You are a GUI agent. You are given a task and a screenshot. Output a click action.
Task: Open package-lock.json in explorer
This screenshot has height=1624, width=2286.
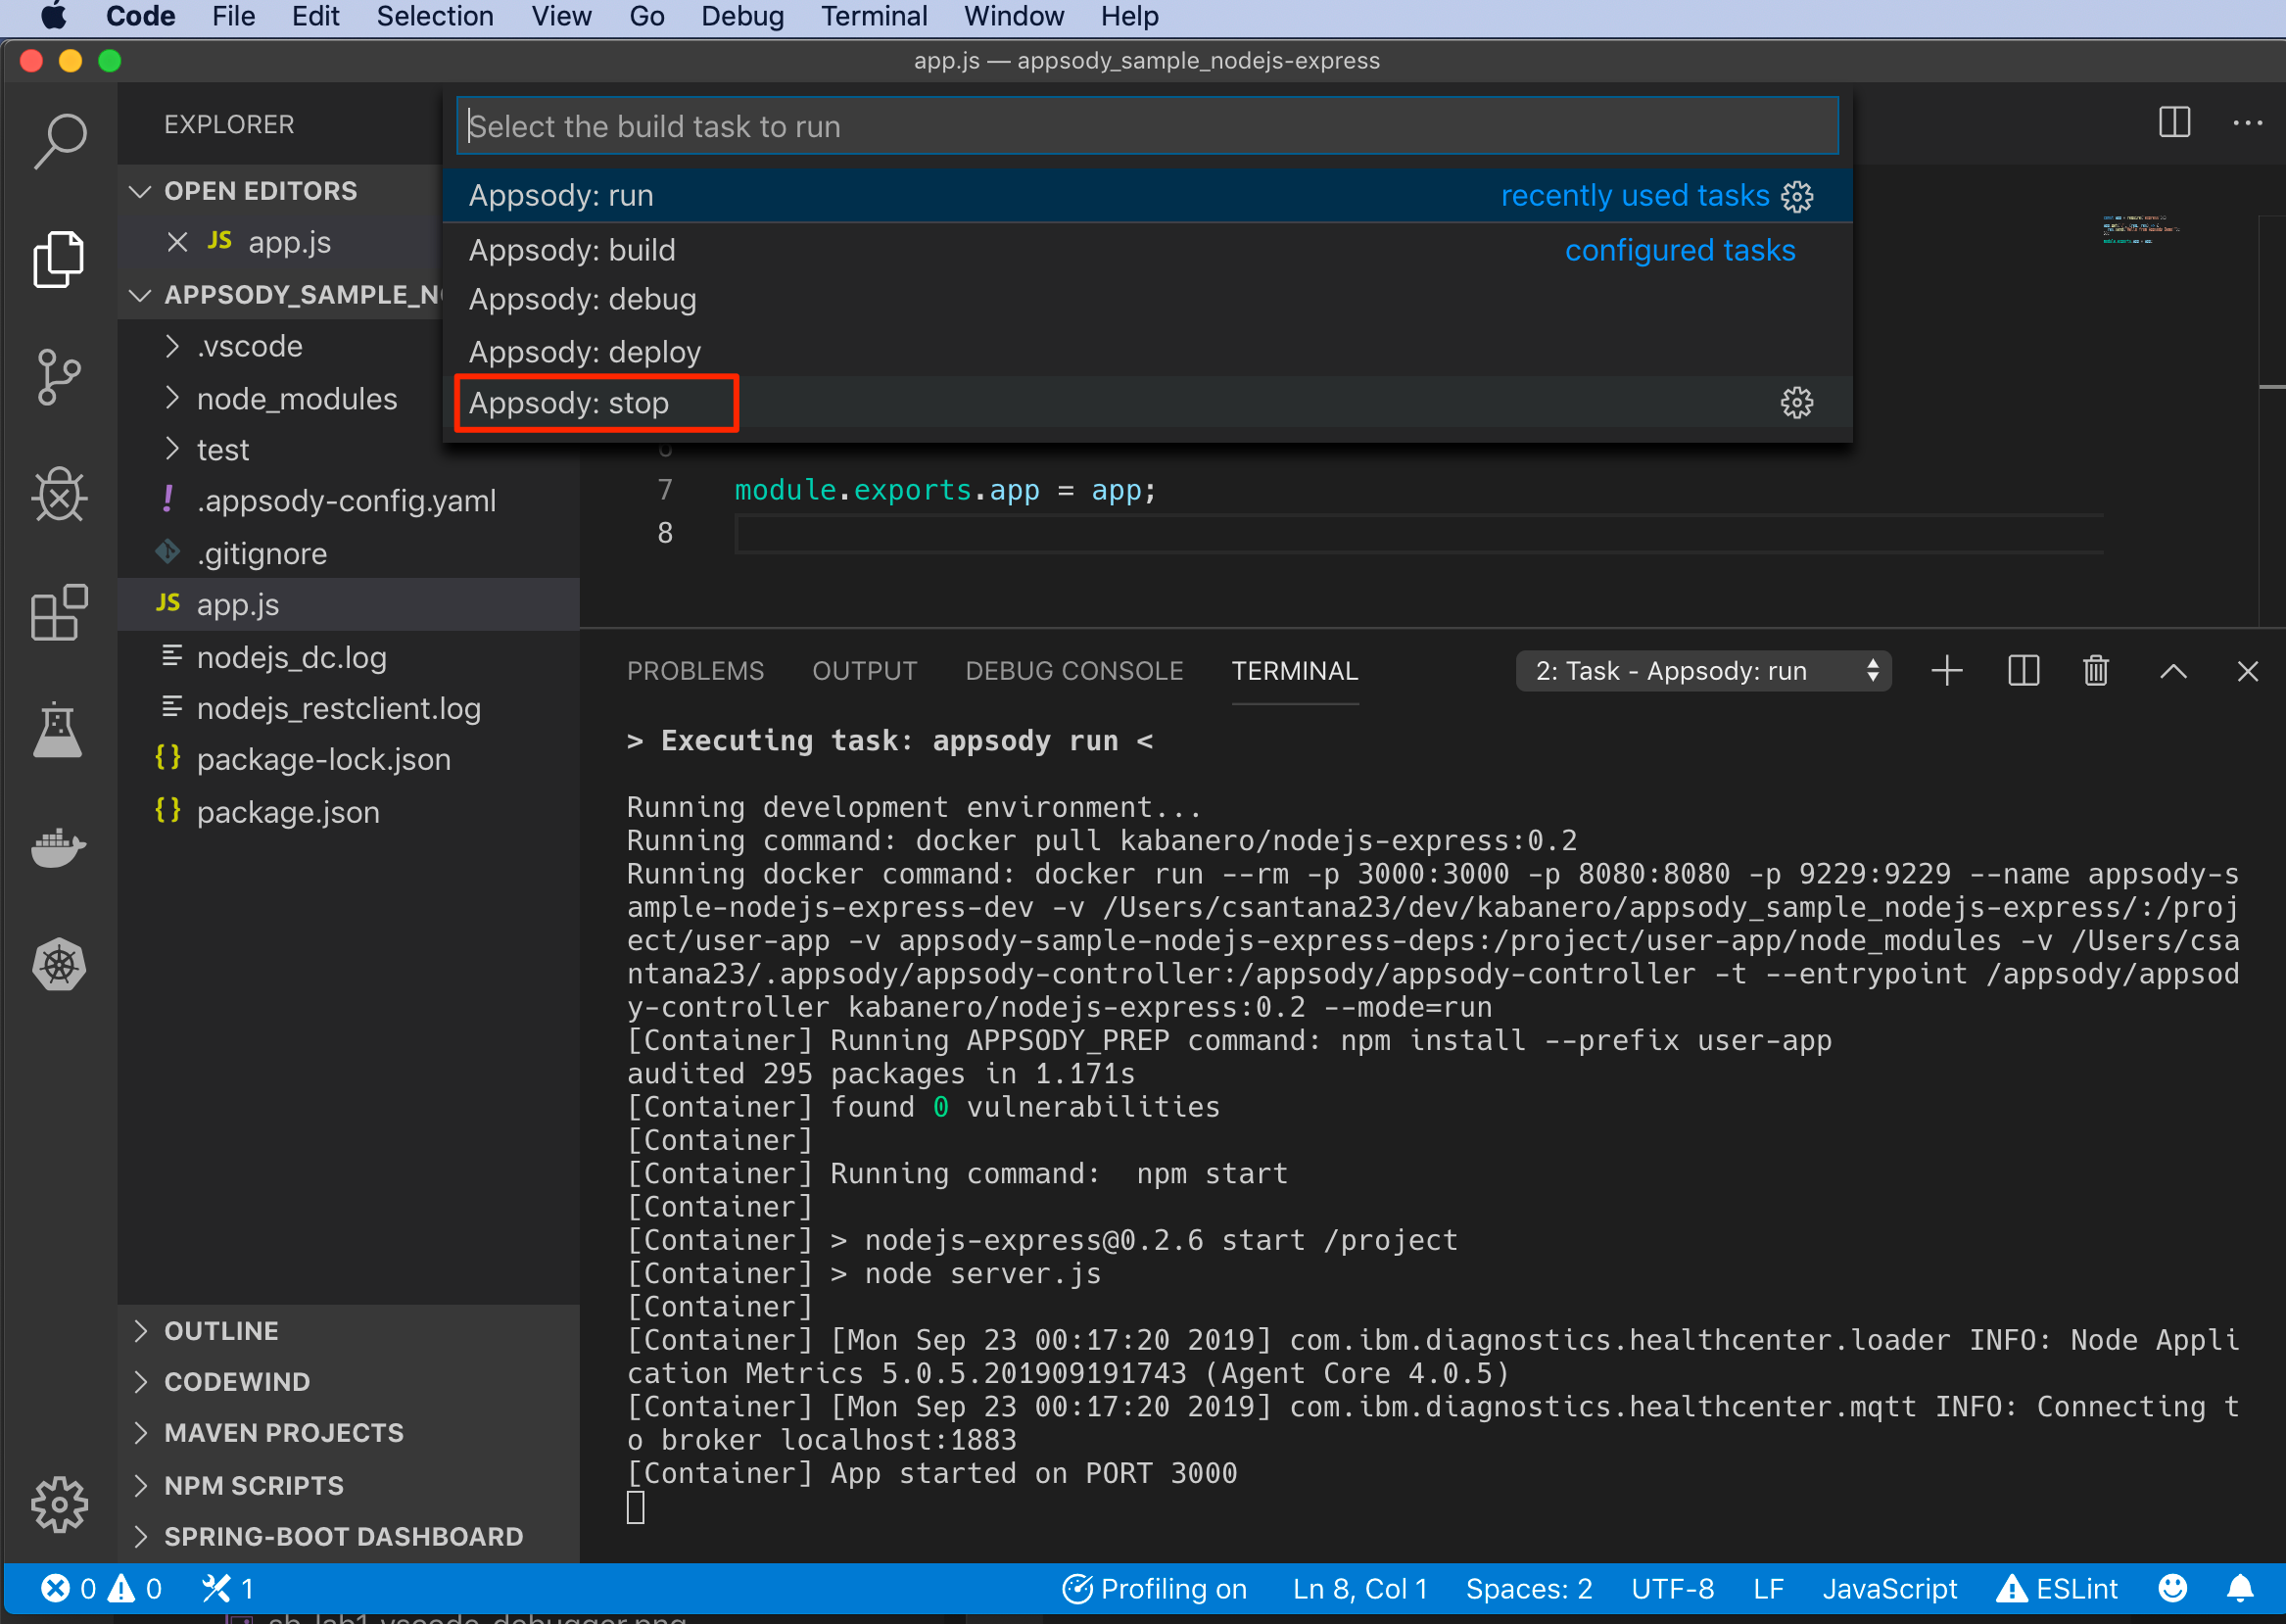click(323, 760)
